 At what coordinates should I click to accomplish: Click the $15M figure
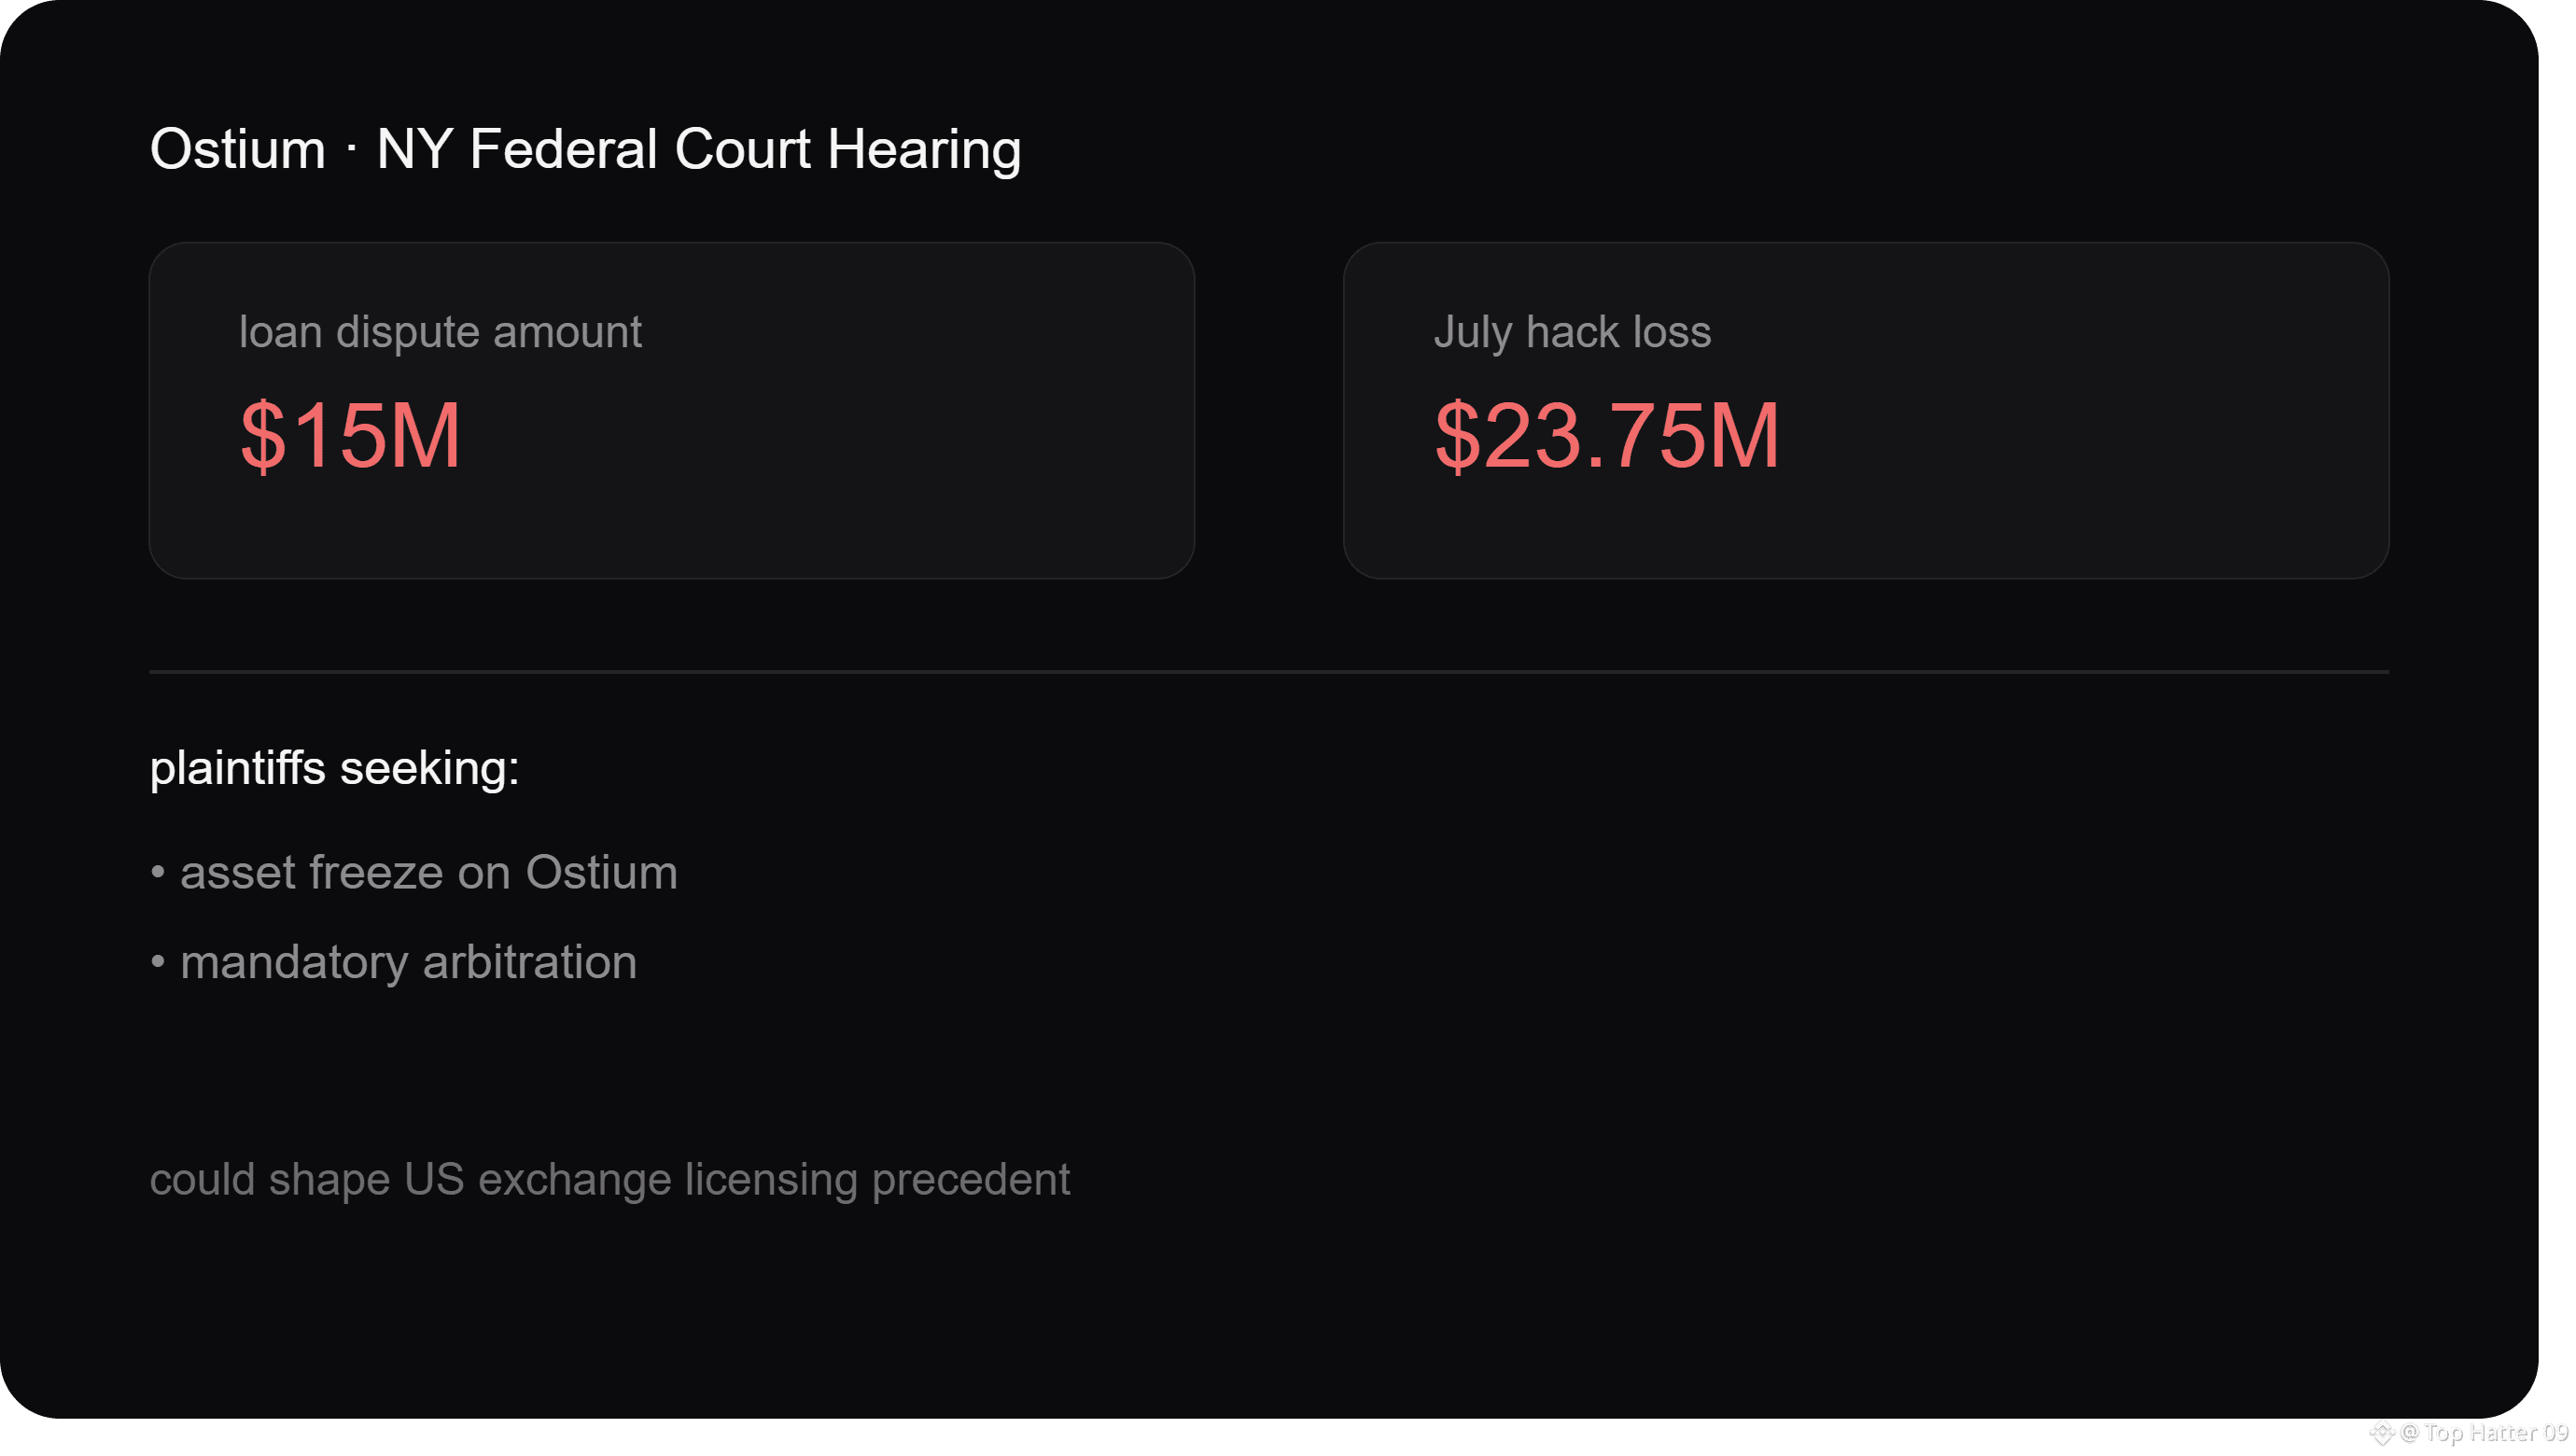350,435
